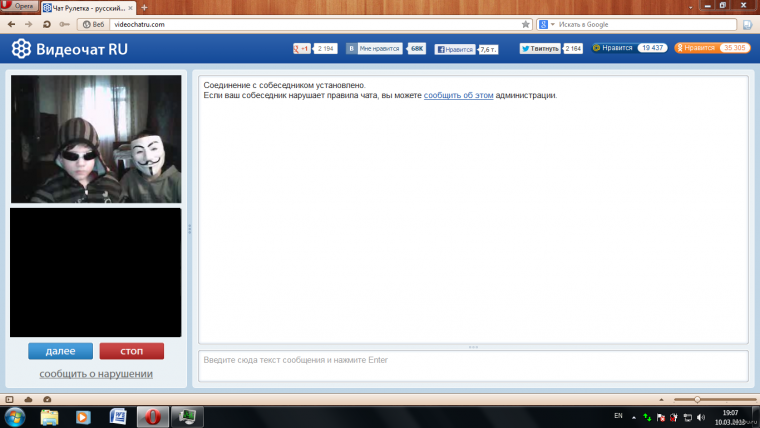
Task: Go back to previous page
Action: [x=12, y=23]
